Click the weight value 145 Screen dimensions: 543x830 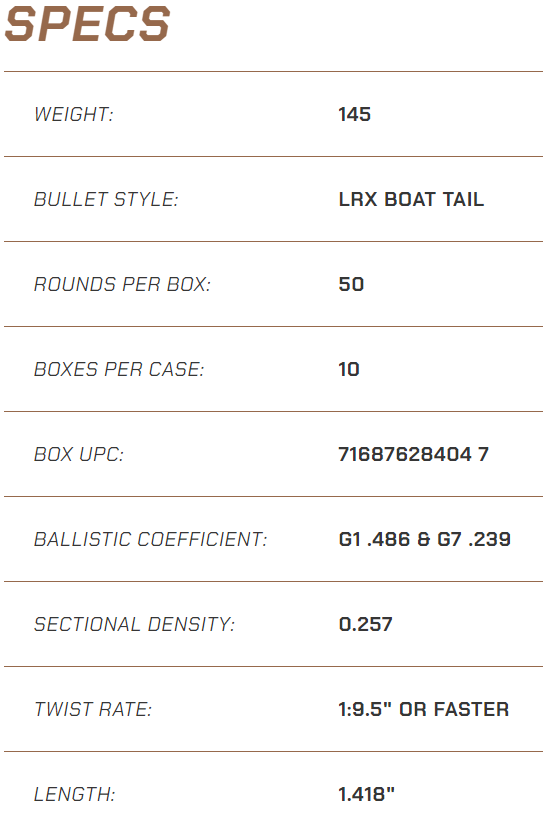pyautogui.click(x=355, y=114)
